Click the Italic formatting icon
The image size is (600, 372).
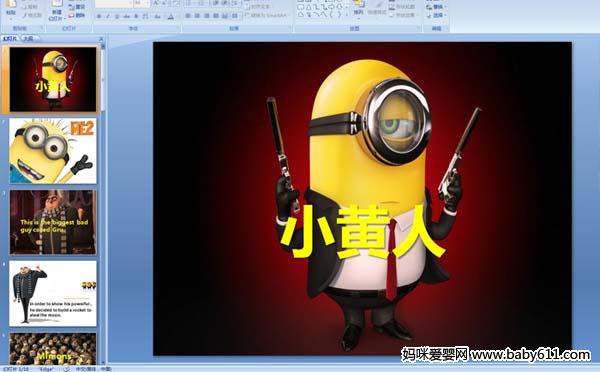tap(108, 16)
